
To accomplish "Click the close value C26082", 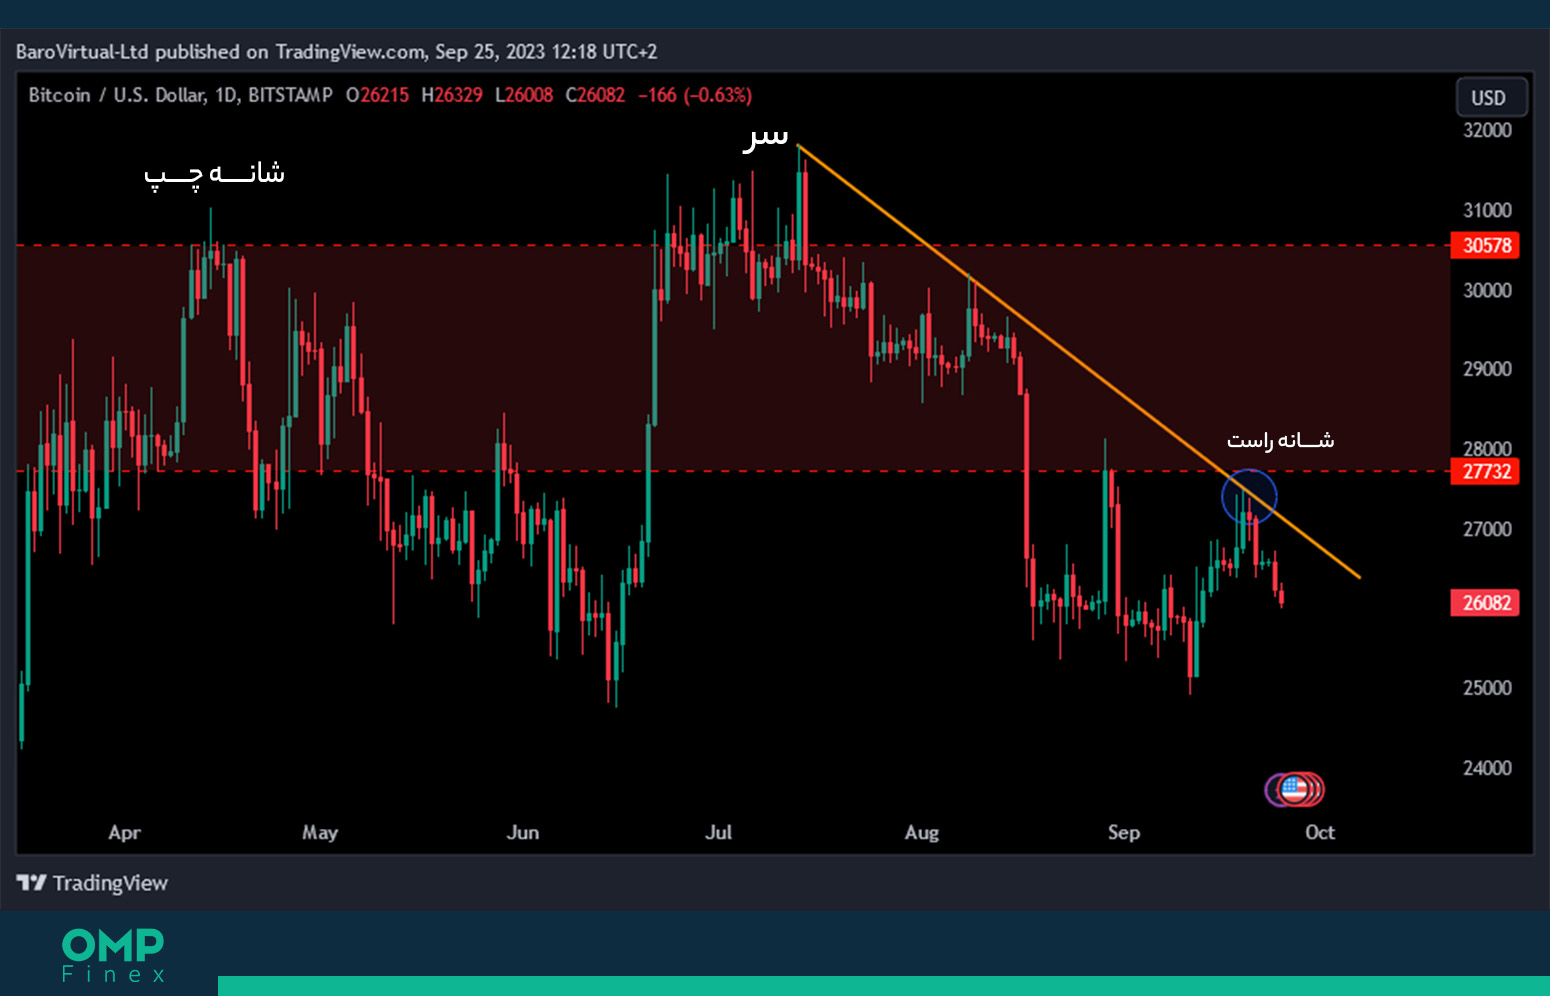I will [x=595, y=95].
